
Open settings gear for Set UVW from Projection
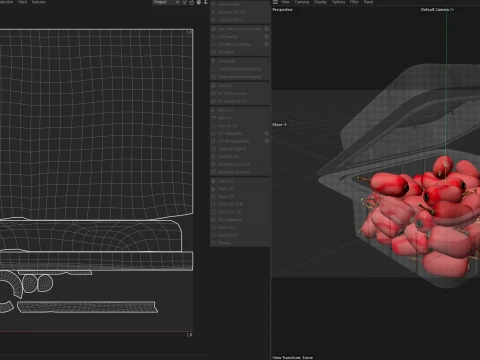[266, 29]
